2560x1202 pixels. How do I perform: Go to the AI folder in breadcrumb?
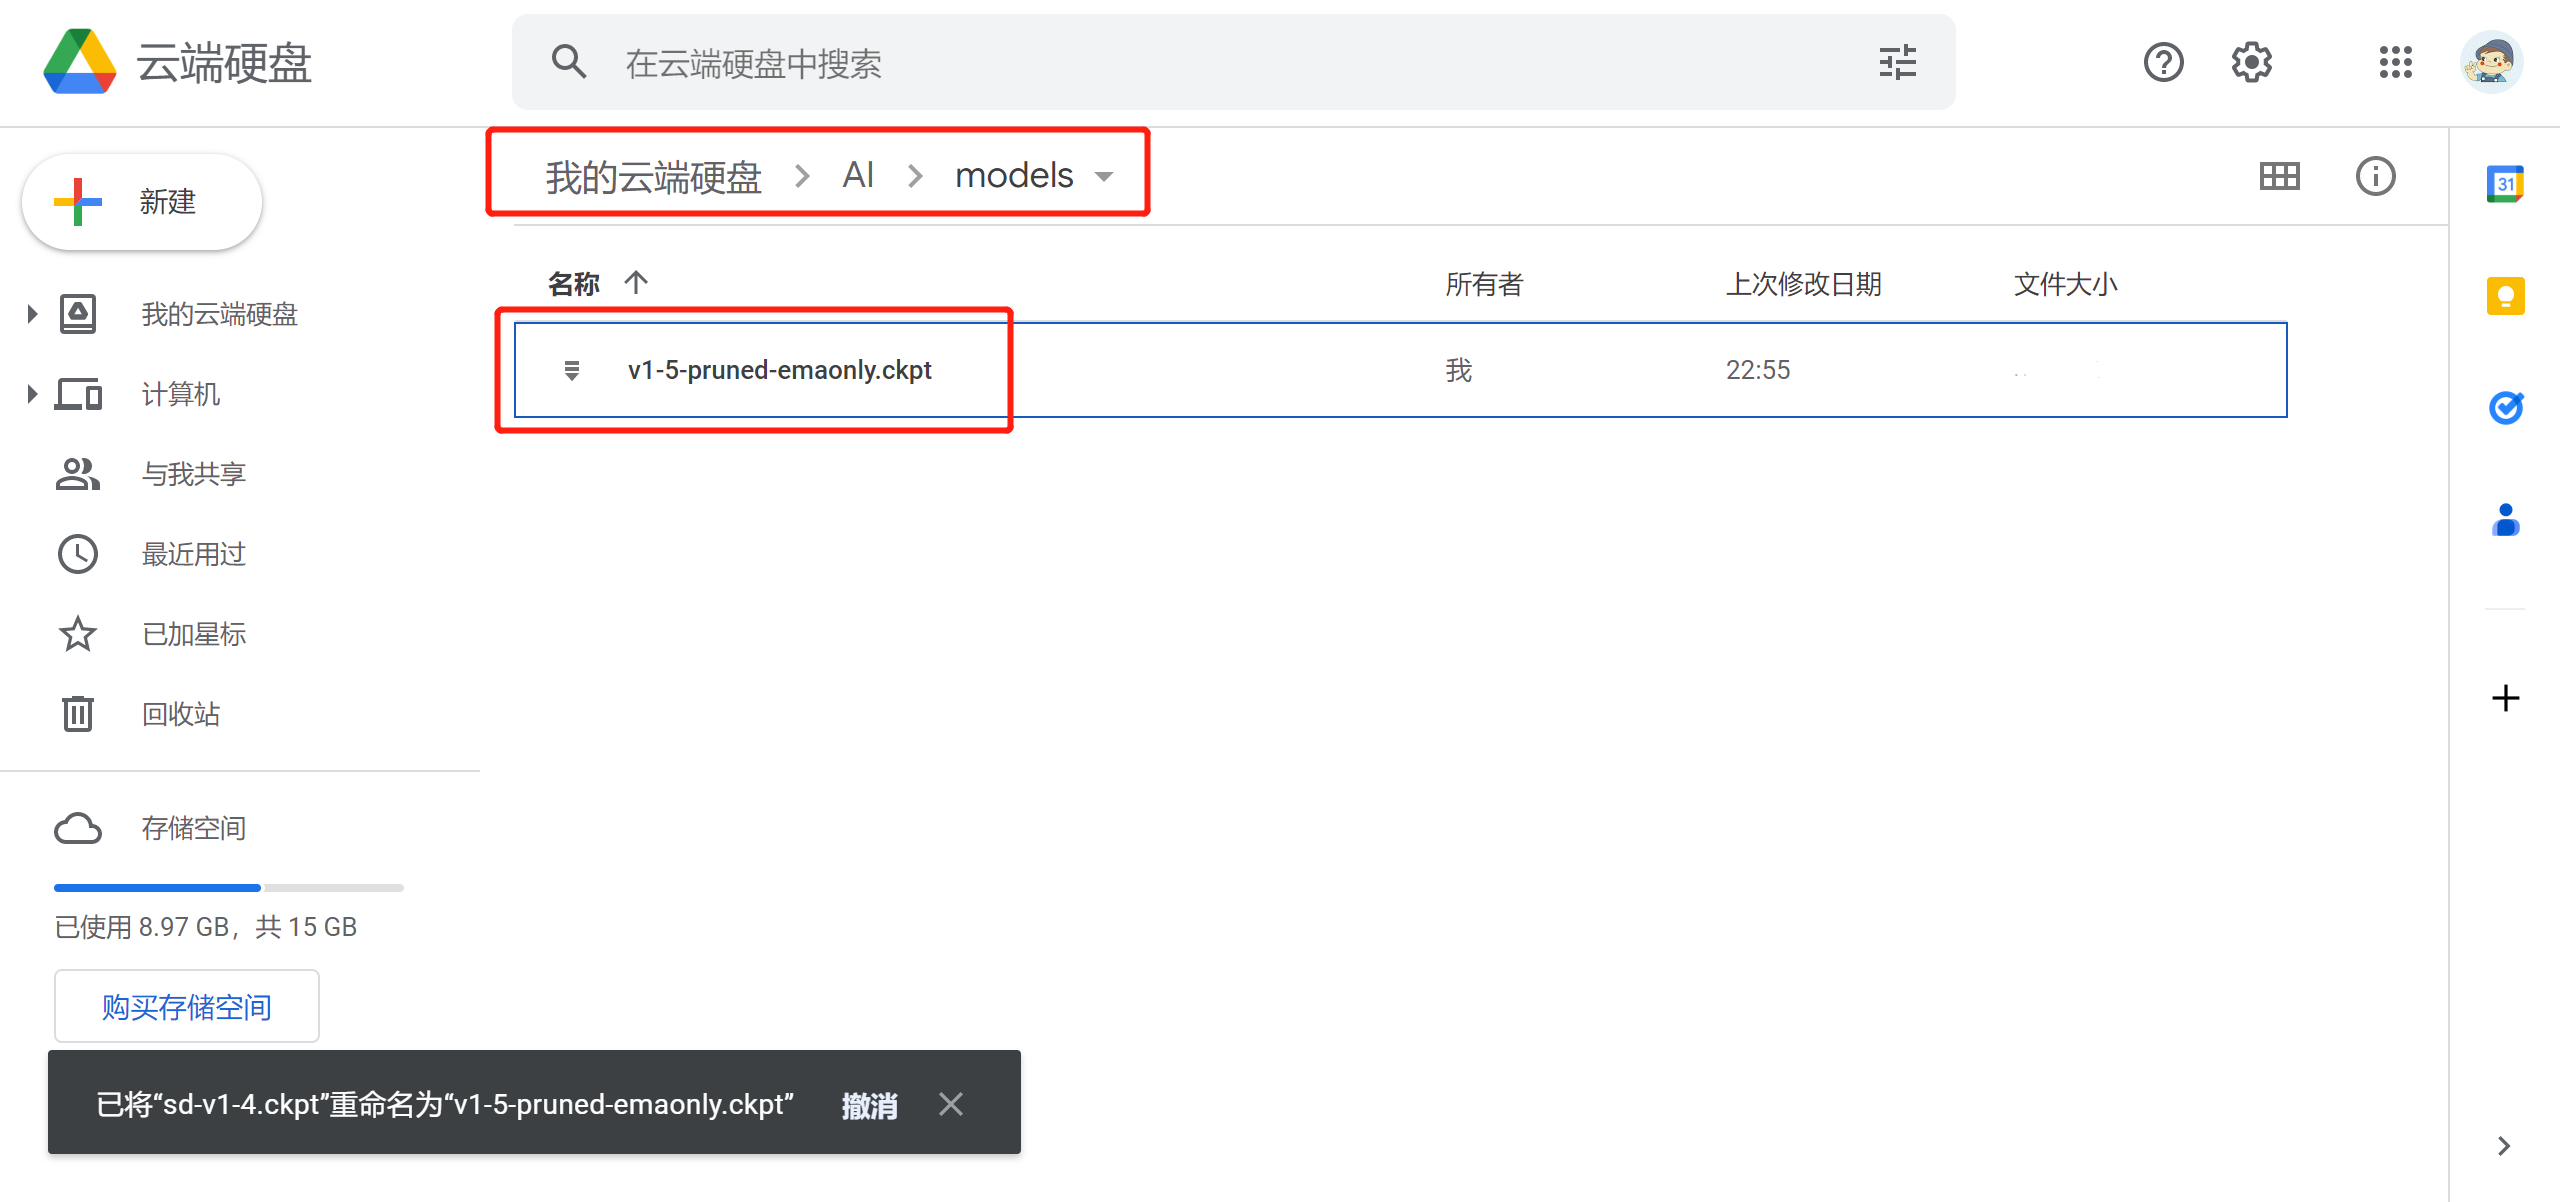[858, 176]
